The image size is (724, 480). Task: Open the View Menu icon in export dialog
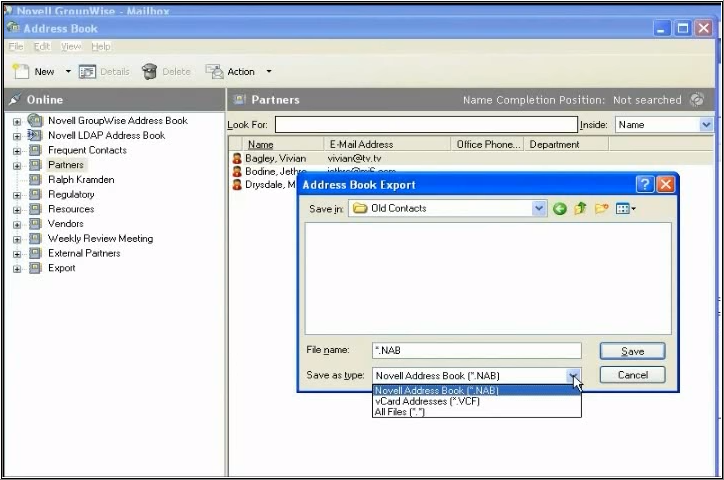point(626,209)
